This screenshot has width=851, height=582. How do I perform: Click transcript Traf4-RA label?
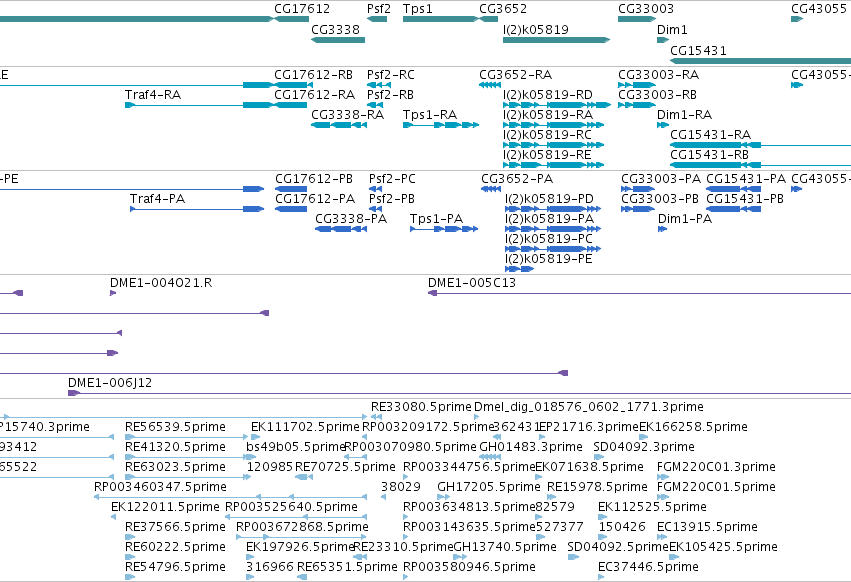[153, 94]
